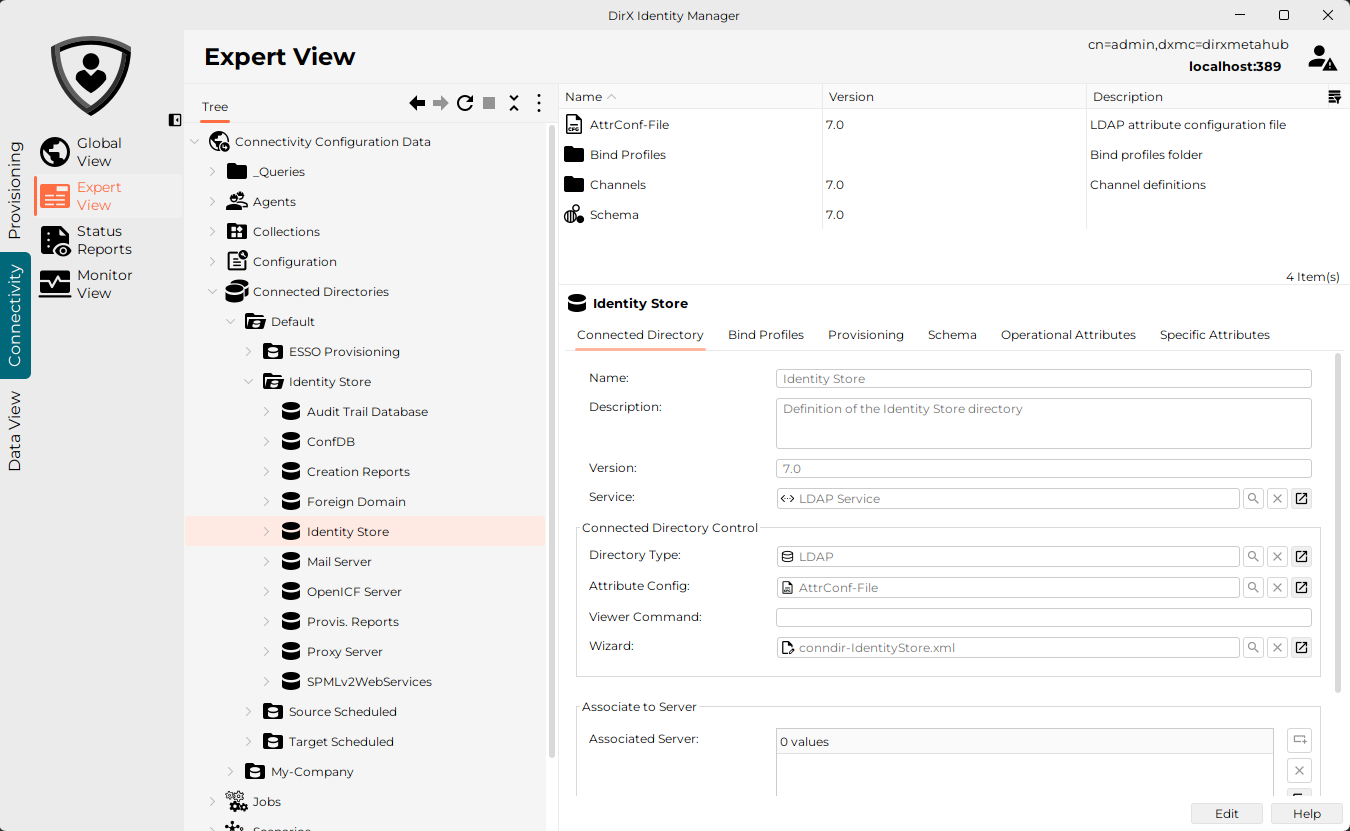Collapse the Connected Directories node

pos(212,292)
